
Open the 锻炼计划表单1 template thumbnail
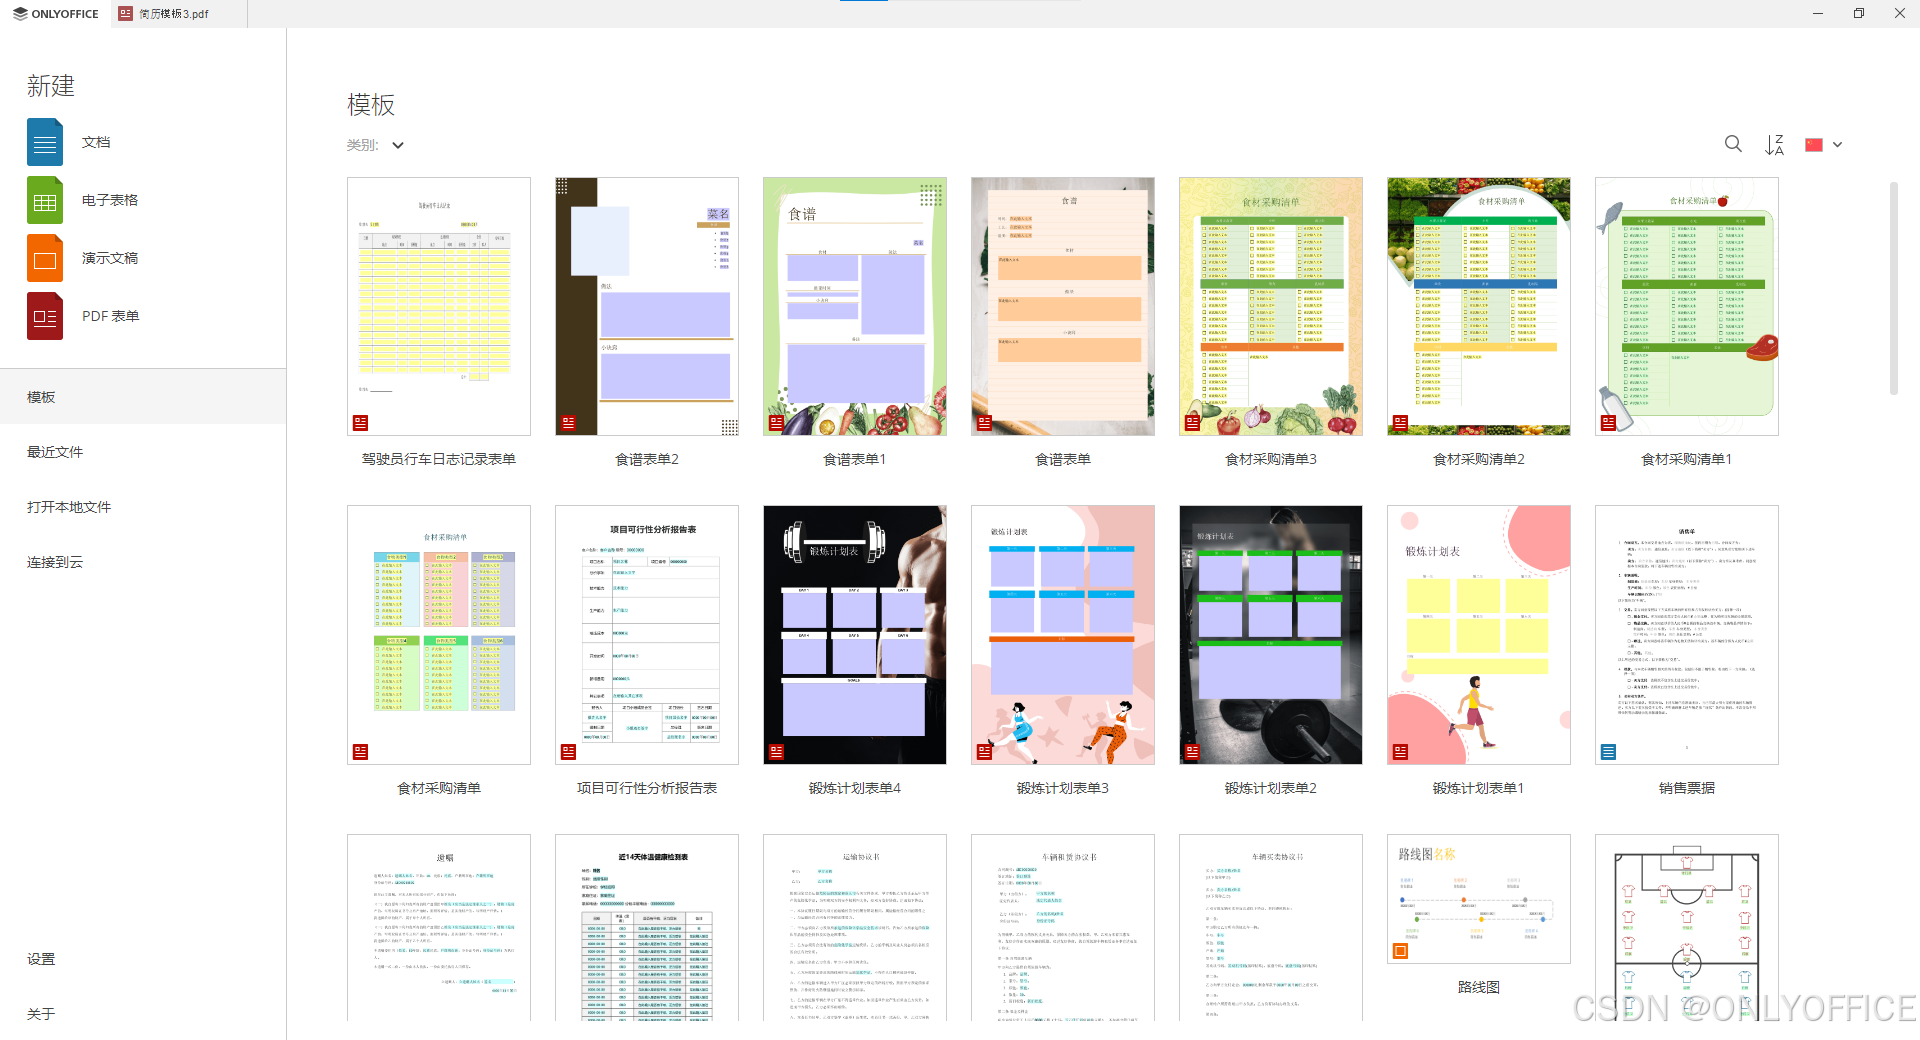coord(1479,635)
